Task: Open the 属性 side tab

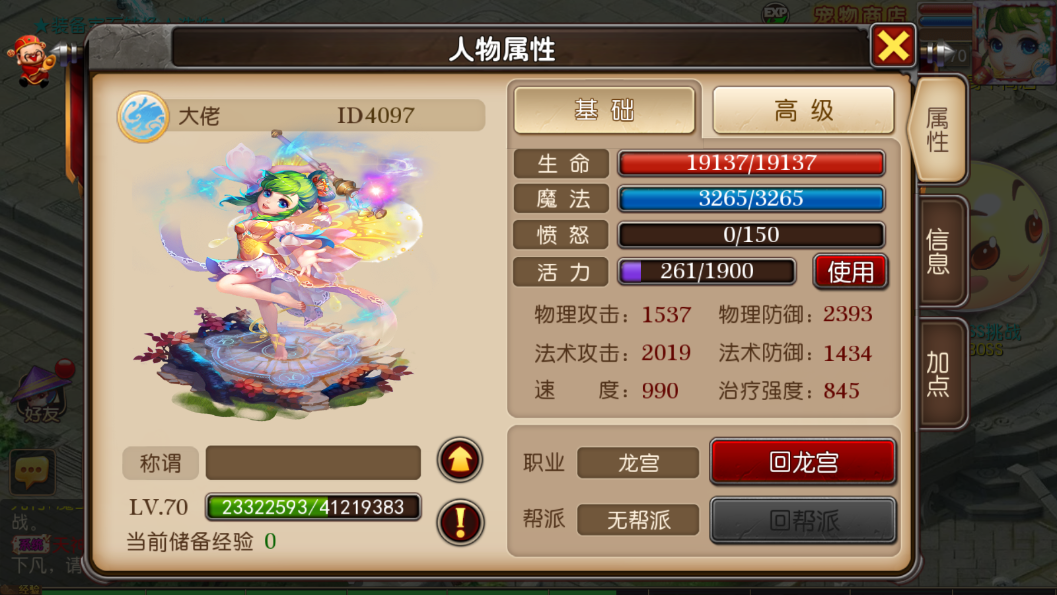Action: click(938, 130)
